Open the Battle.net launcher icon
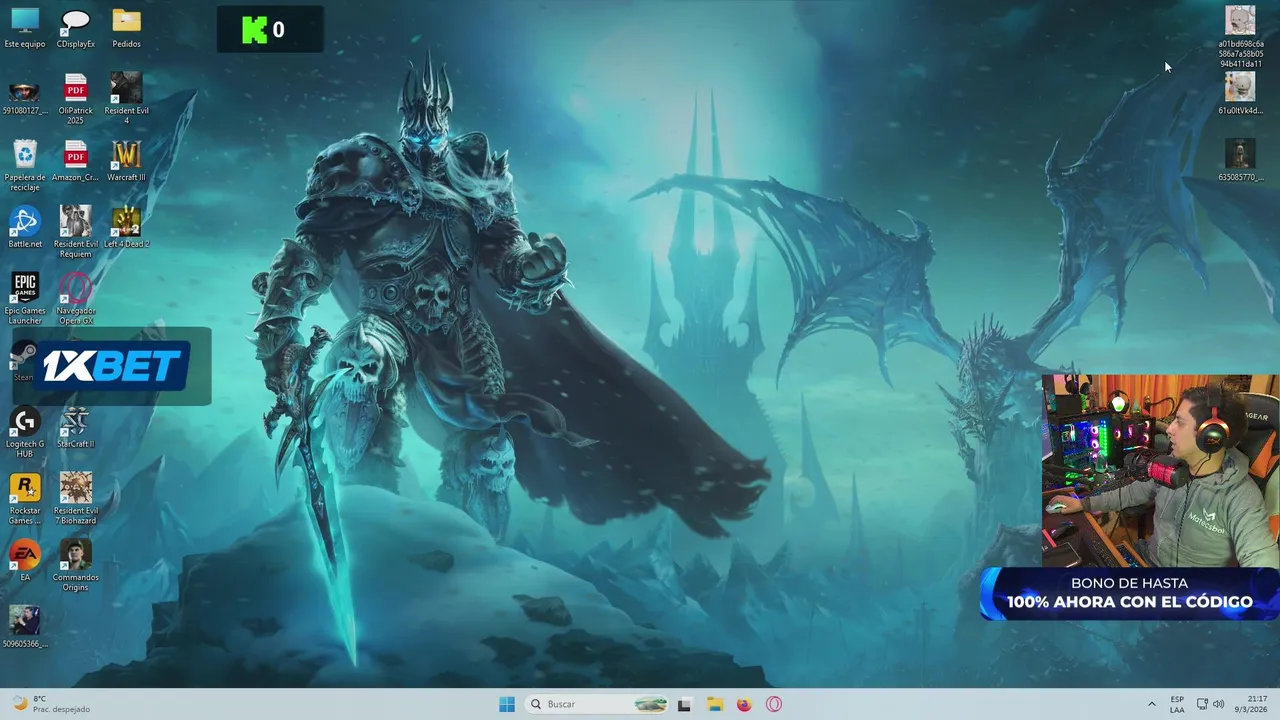1280x720 pixels. click(x=25, y=228)
